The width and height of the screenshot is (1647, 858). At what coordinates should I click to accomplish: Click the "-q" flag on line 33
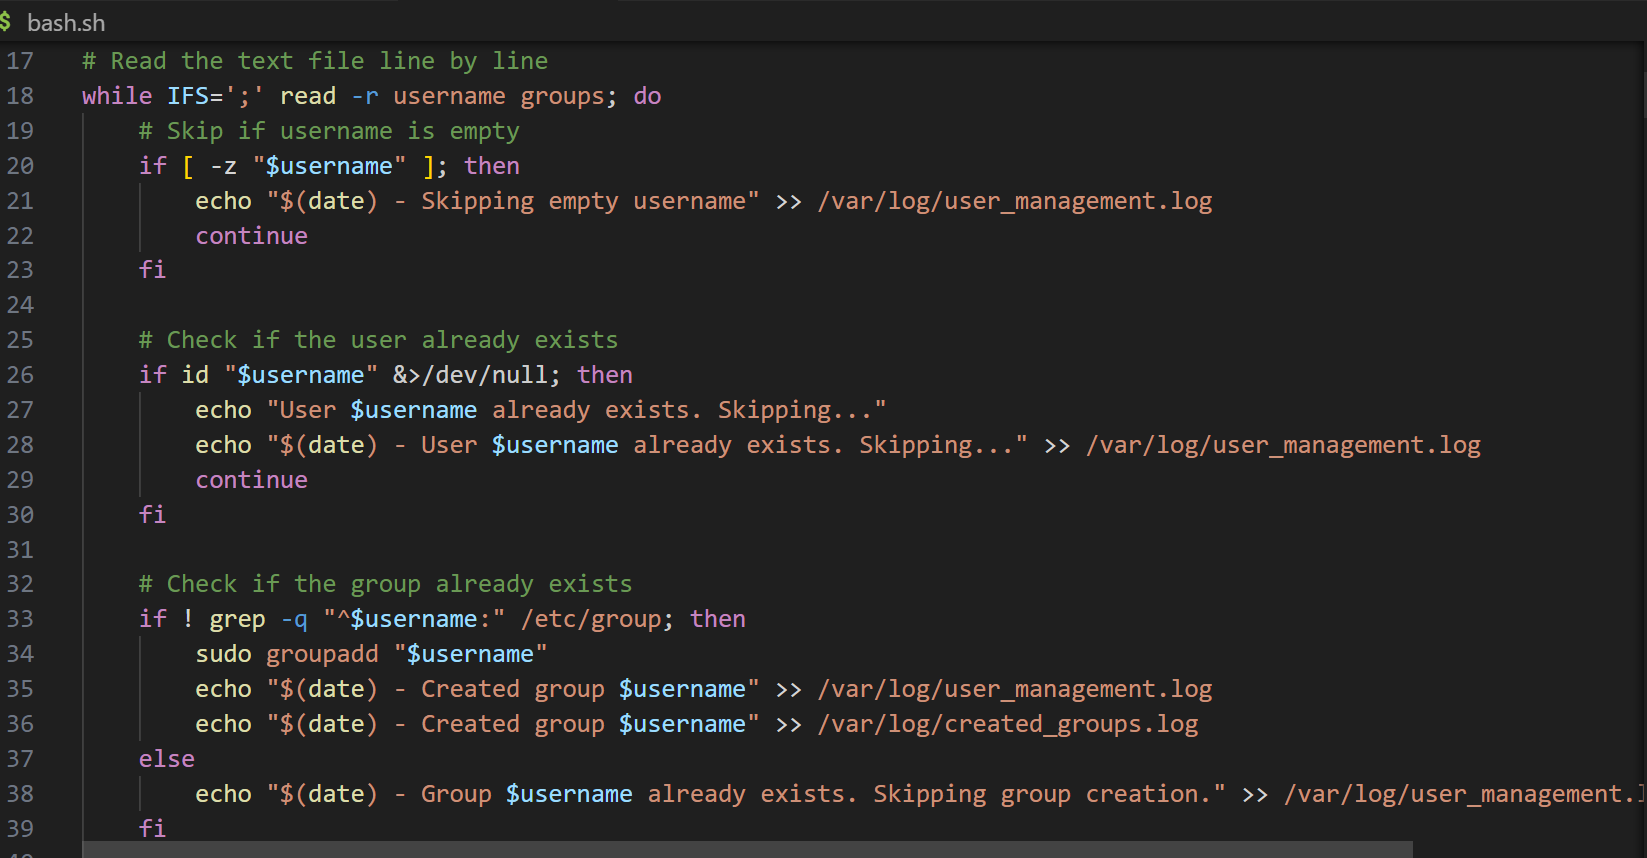(294, 619)
